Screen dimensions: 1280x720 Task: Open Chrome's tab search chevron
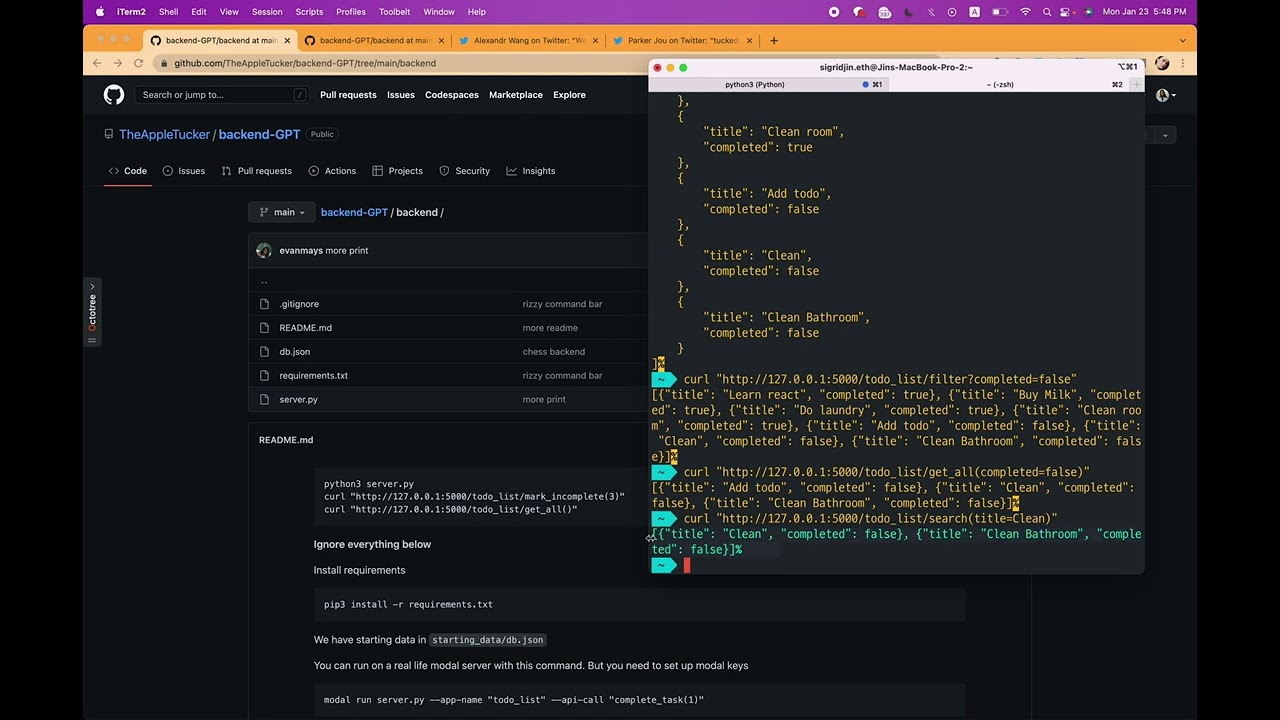pyautogui.click(x=1182, y=41)
